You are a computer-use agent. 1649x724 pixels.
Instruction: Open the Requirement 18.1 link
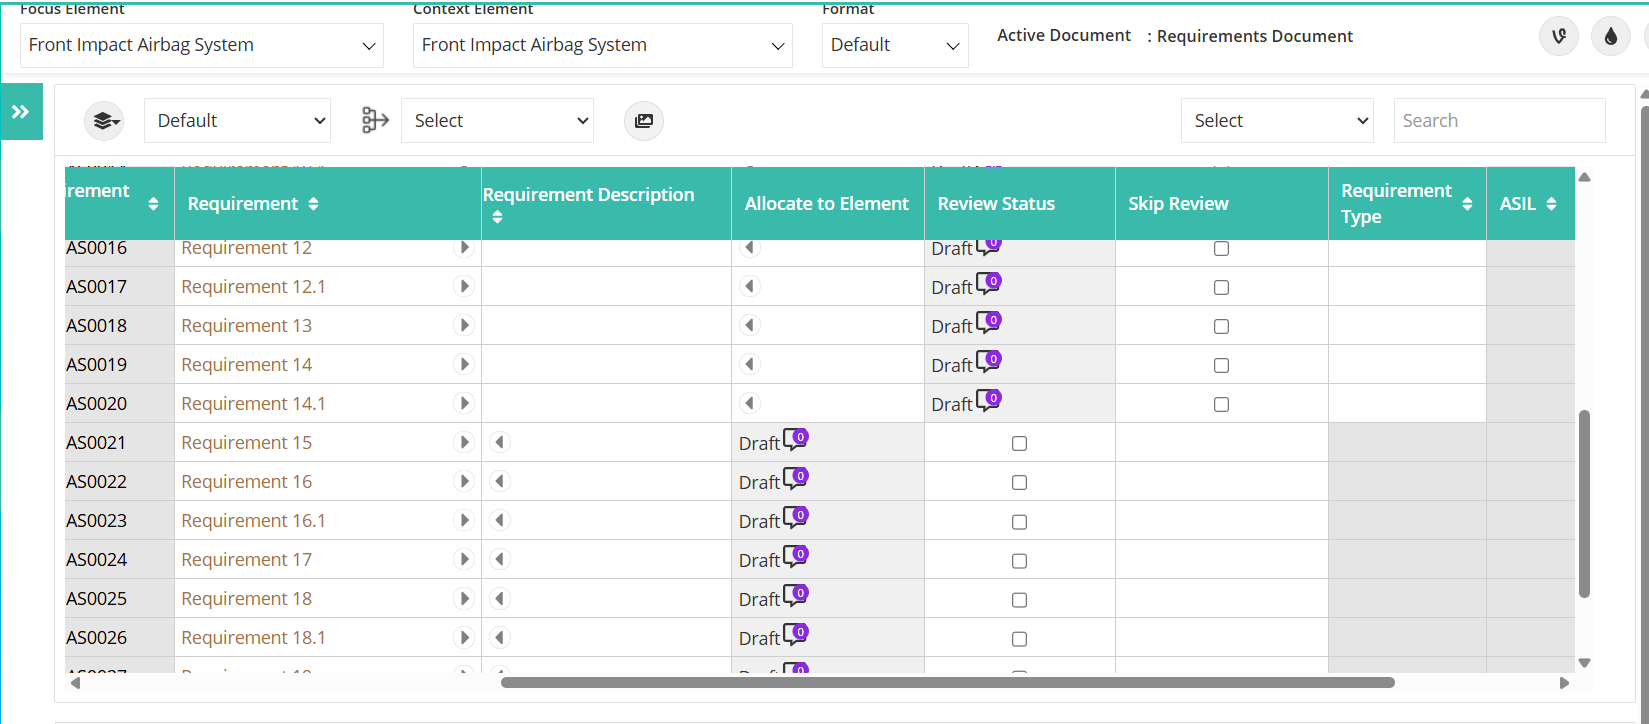point(253,638)
